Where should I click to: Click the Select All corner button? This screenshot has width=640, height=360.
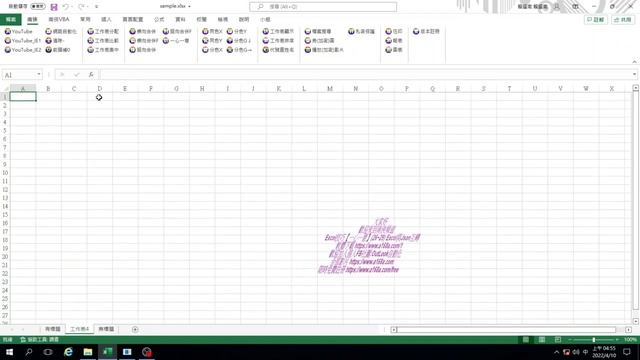[5, 89]
